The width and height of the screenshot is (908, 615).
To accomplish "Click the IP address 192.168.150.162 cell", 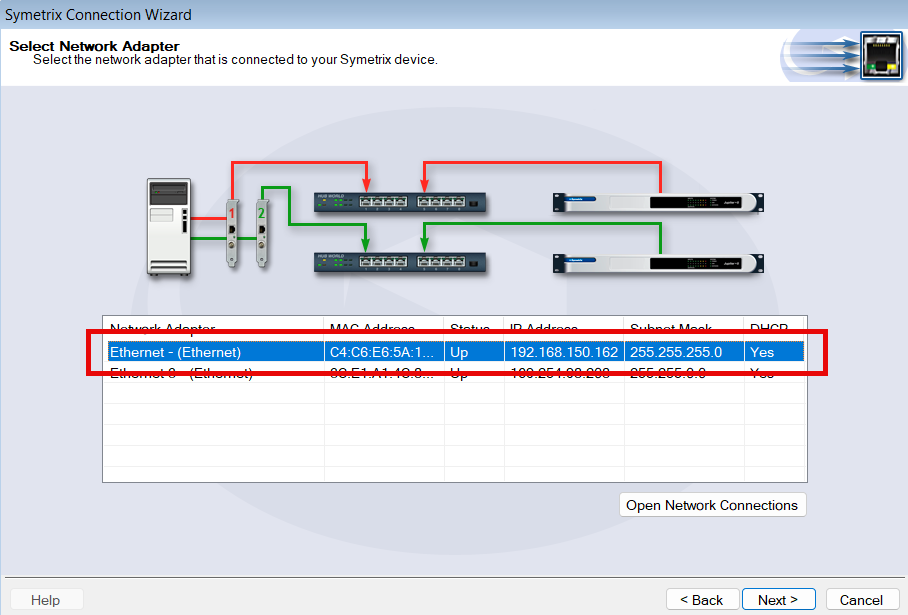I will tap(564, 352).
